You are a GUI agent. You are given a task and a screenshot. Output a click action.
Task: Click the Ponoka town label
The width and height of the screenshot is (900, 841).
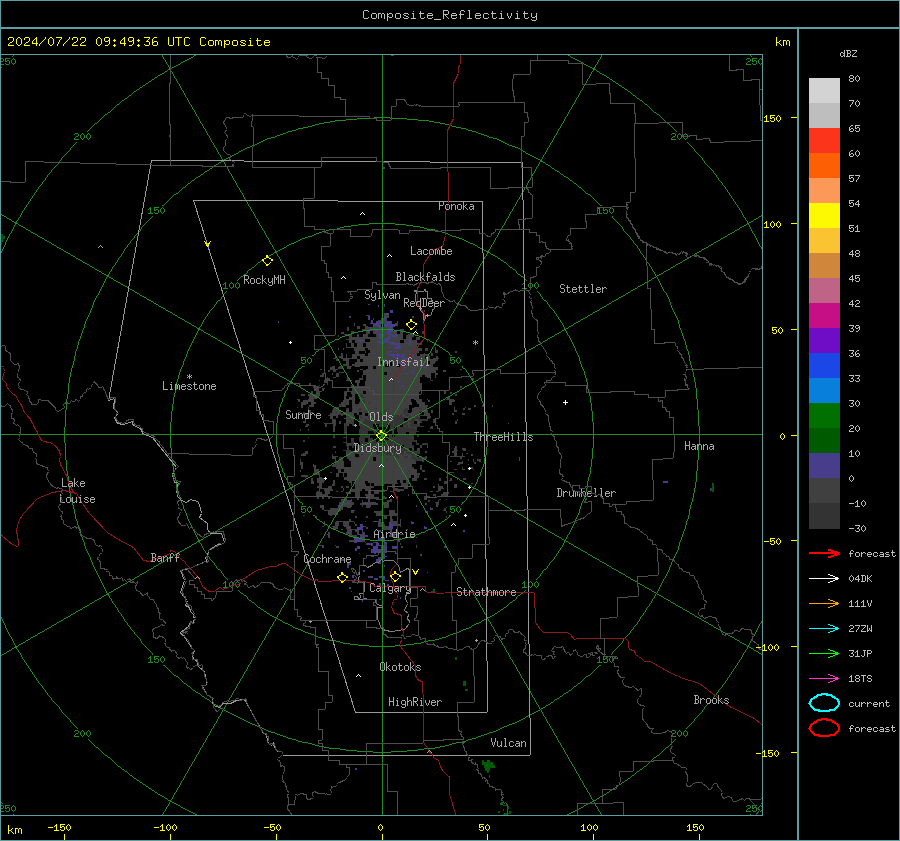(x=456, y=207)
